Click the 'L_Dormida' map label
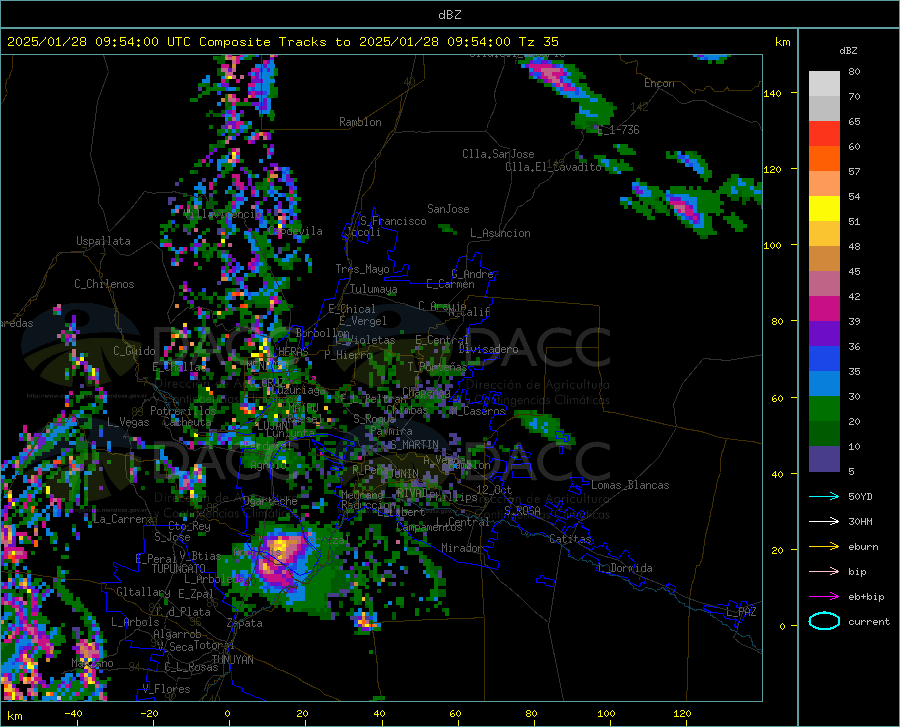Viewport: 900px width, 727px height. [624, 568]
